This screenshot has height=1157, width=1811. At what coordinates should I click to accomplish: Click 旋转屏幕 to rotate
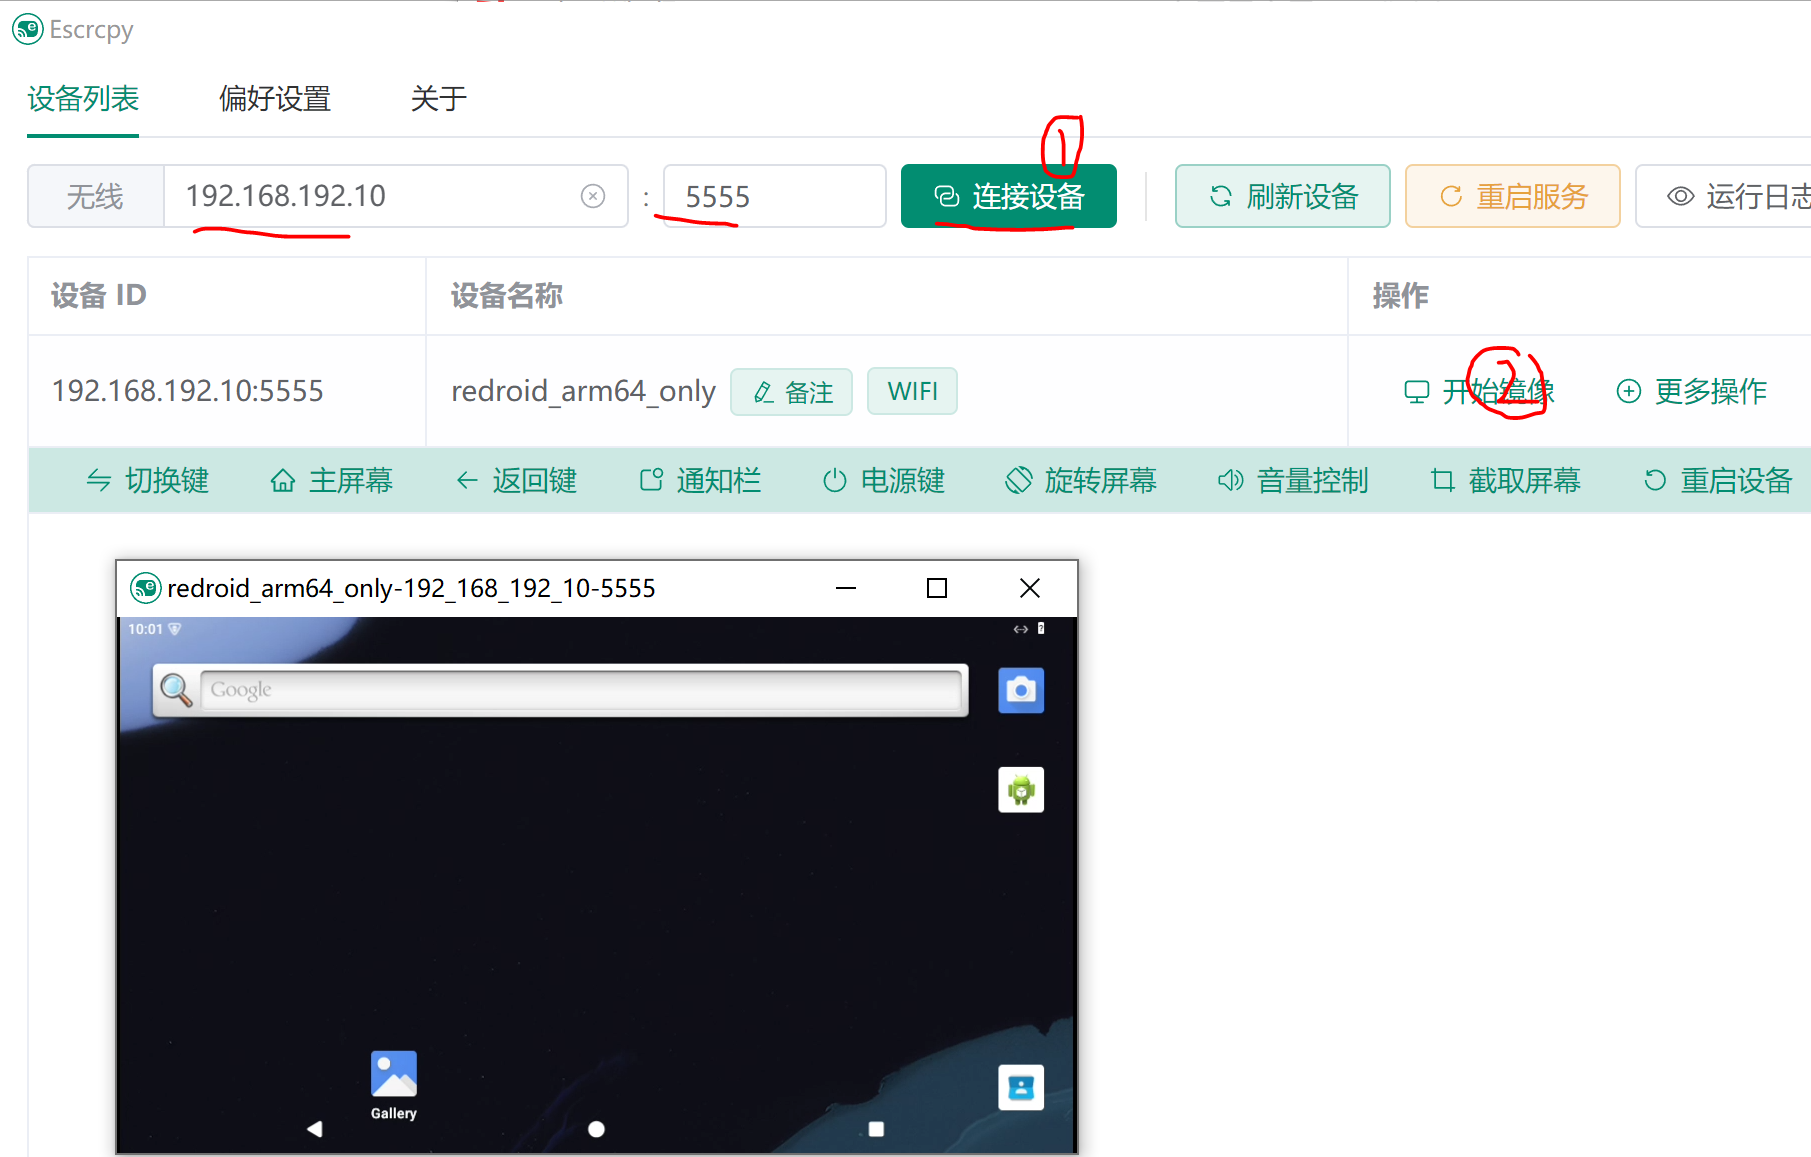point(1080,480)
